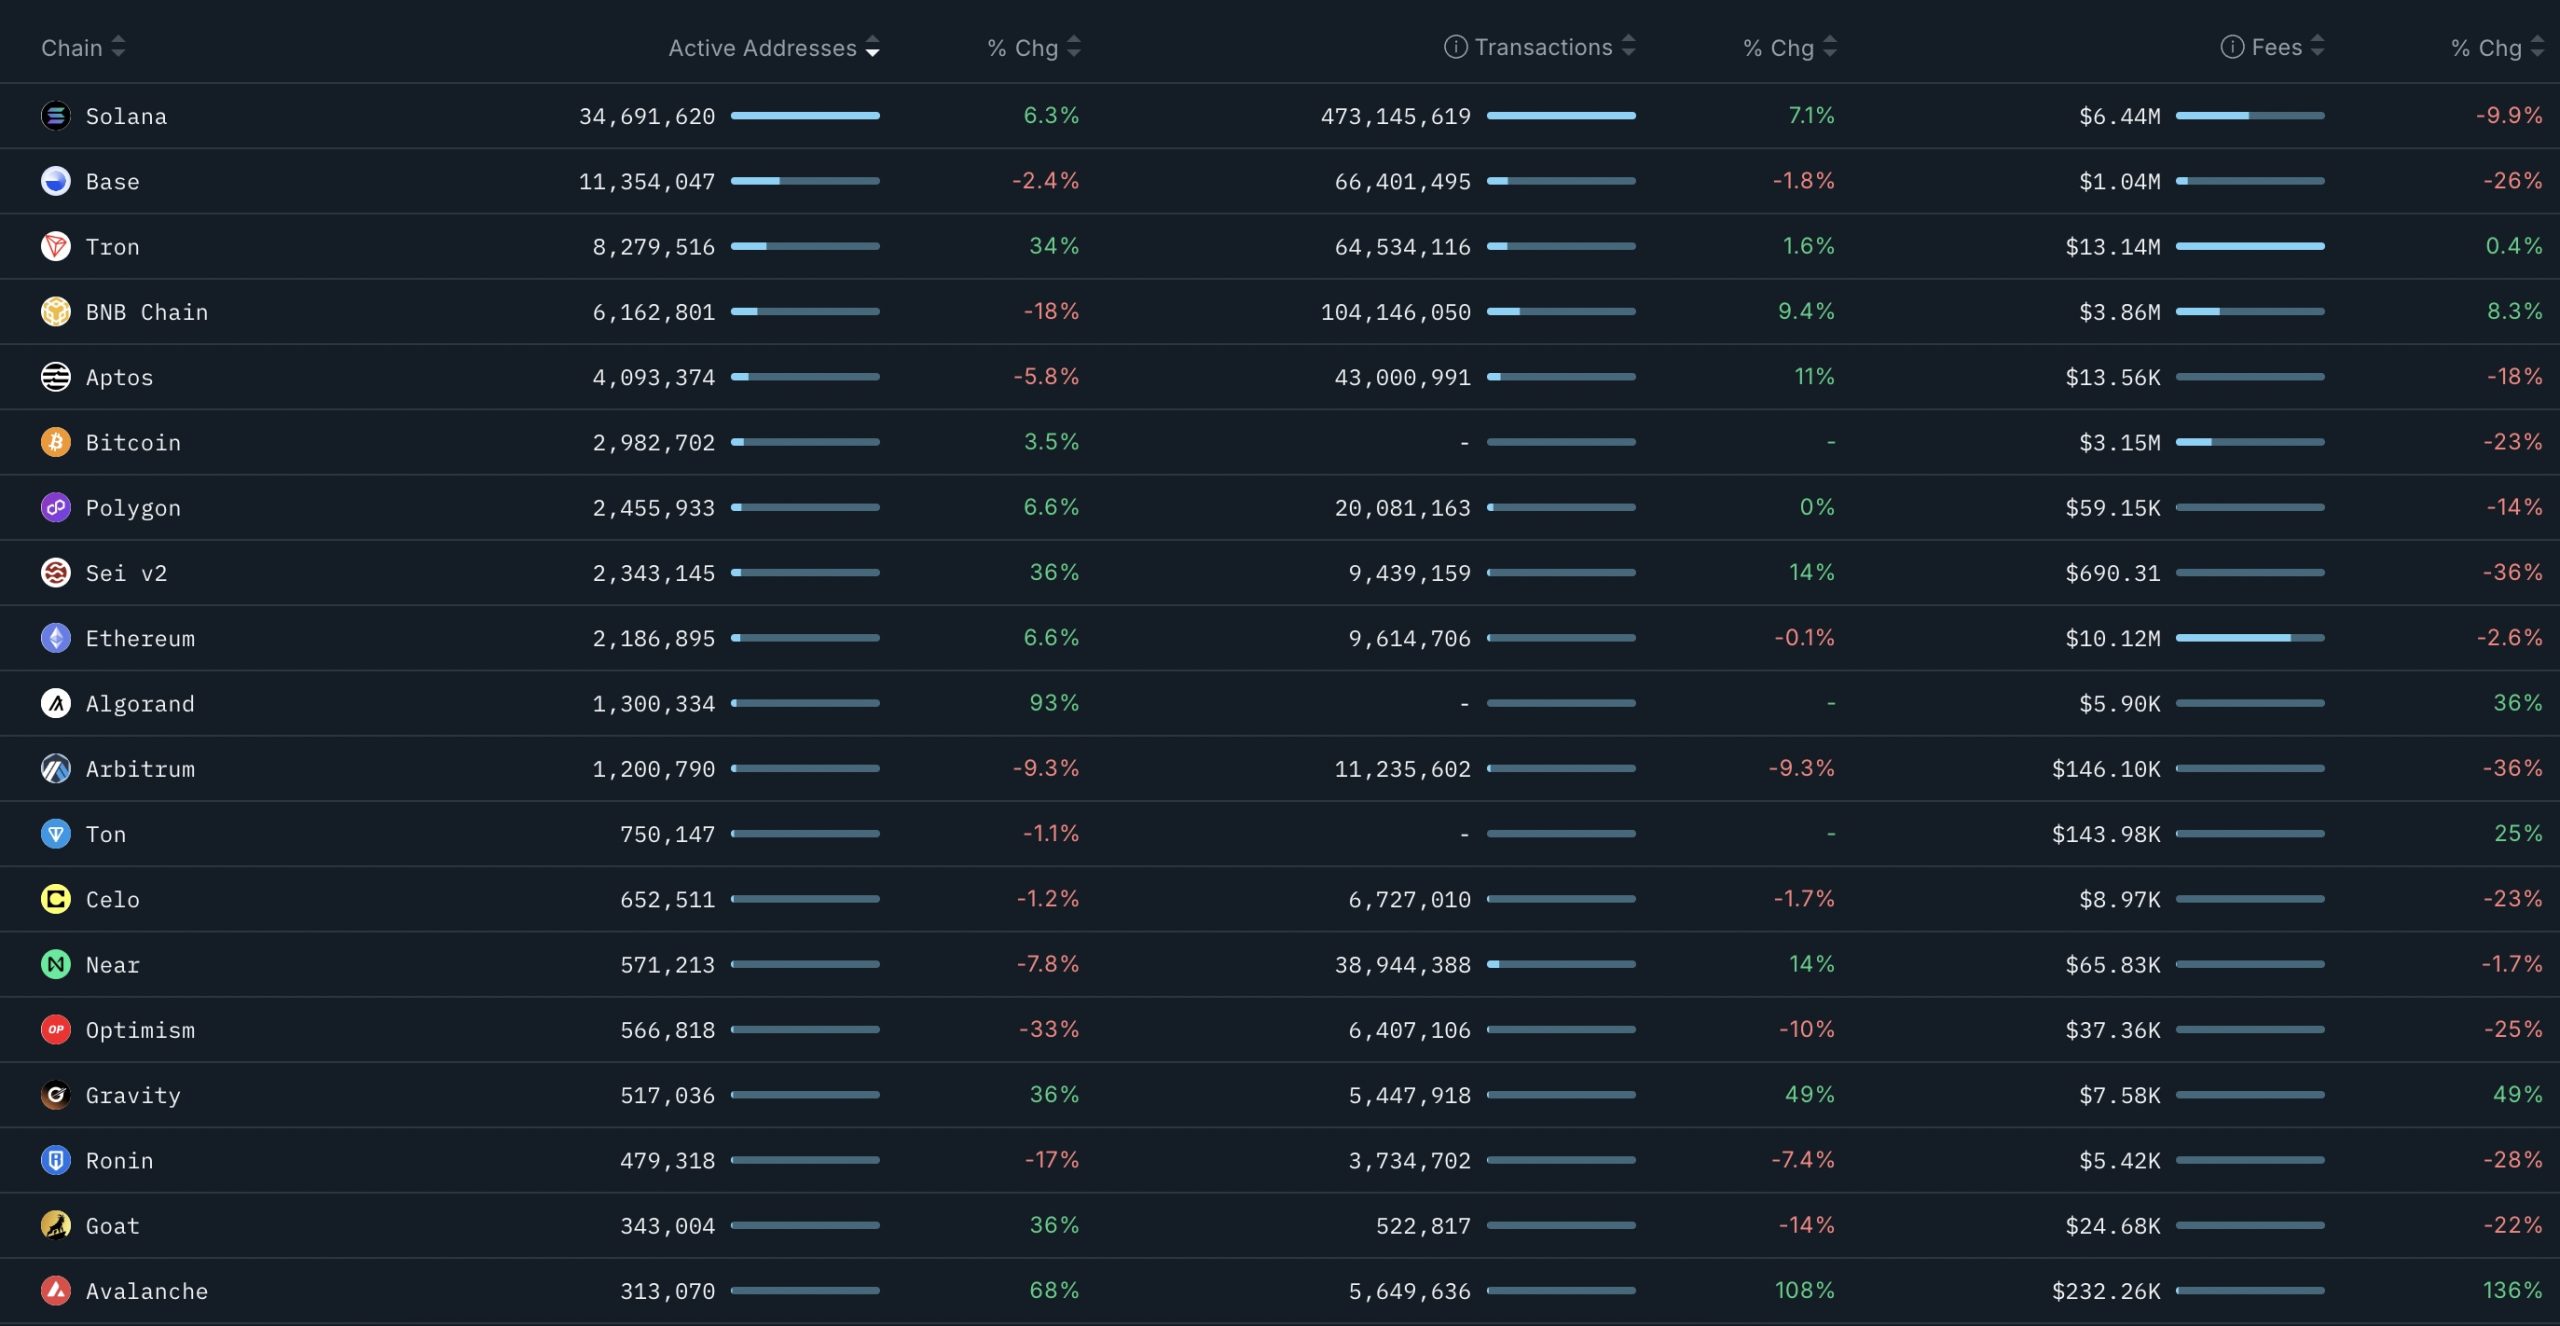Click the Bitcoin logo icon

(56, 442)
